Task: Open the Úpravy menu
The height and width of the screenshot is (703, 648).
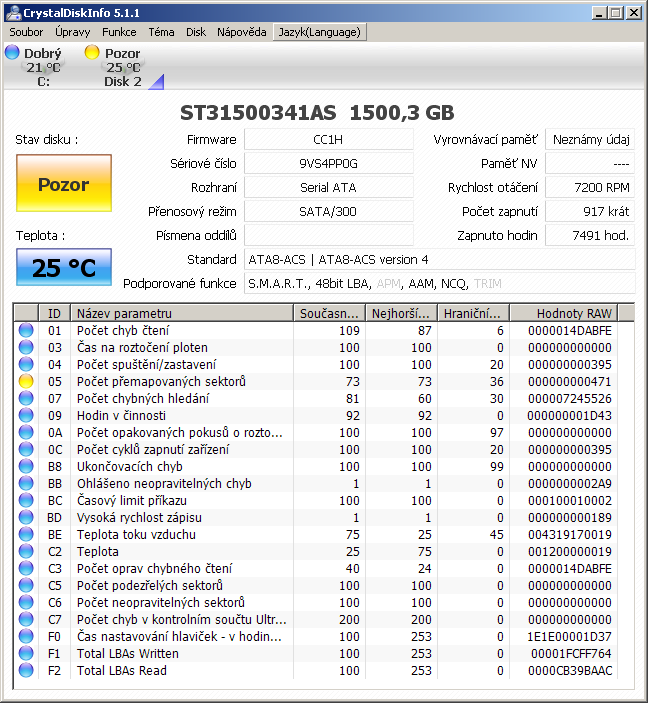Action: coord(73,32)
